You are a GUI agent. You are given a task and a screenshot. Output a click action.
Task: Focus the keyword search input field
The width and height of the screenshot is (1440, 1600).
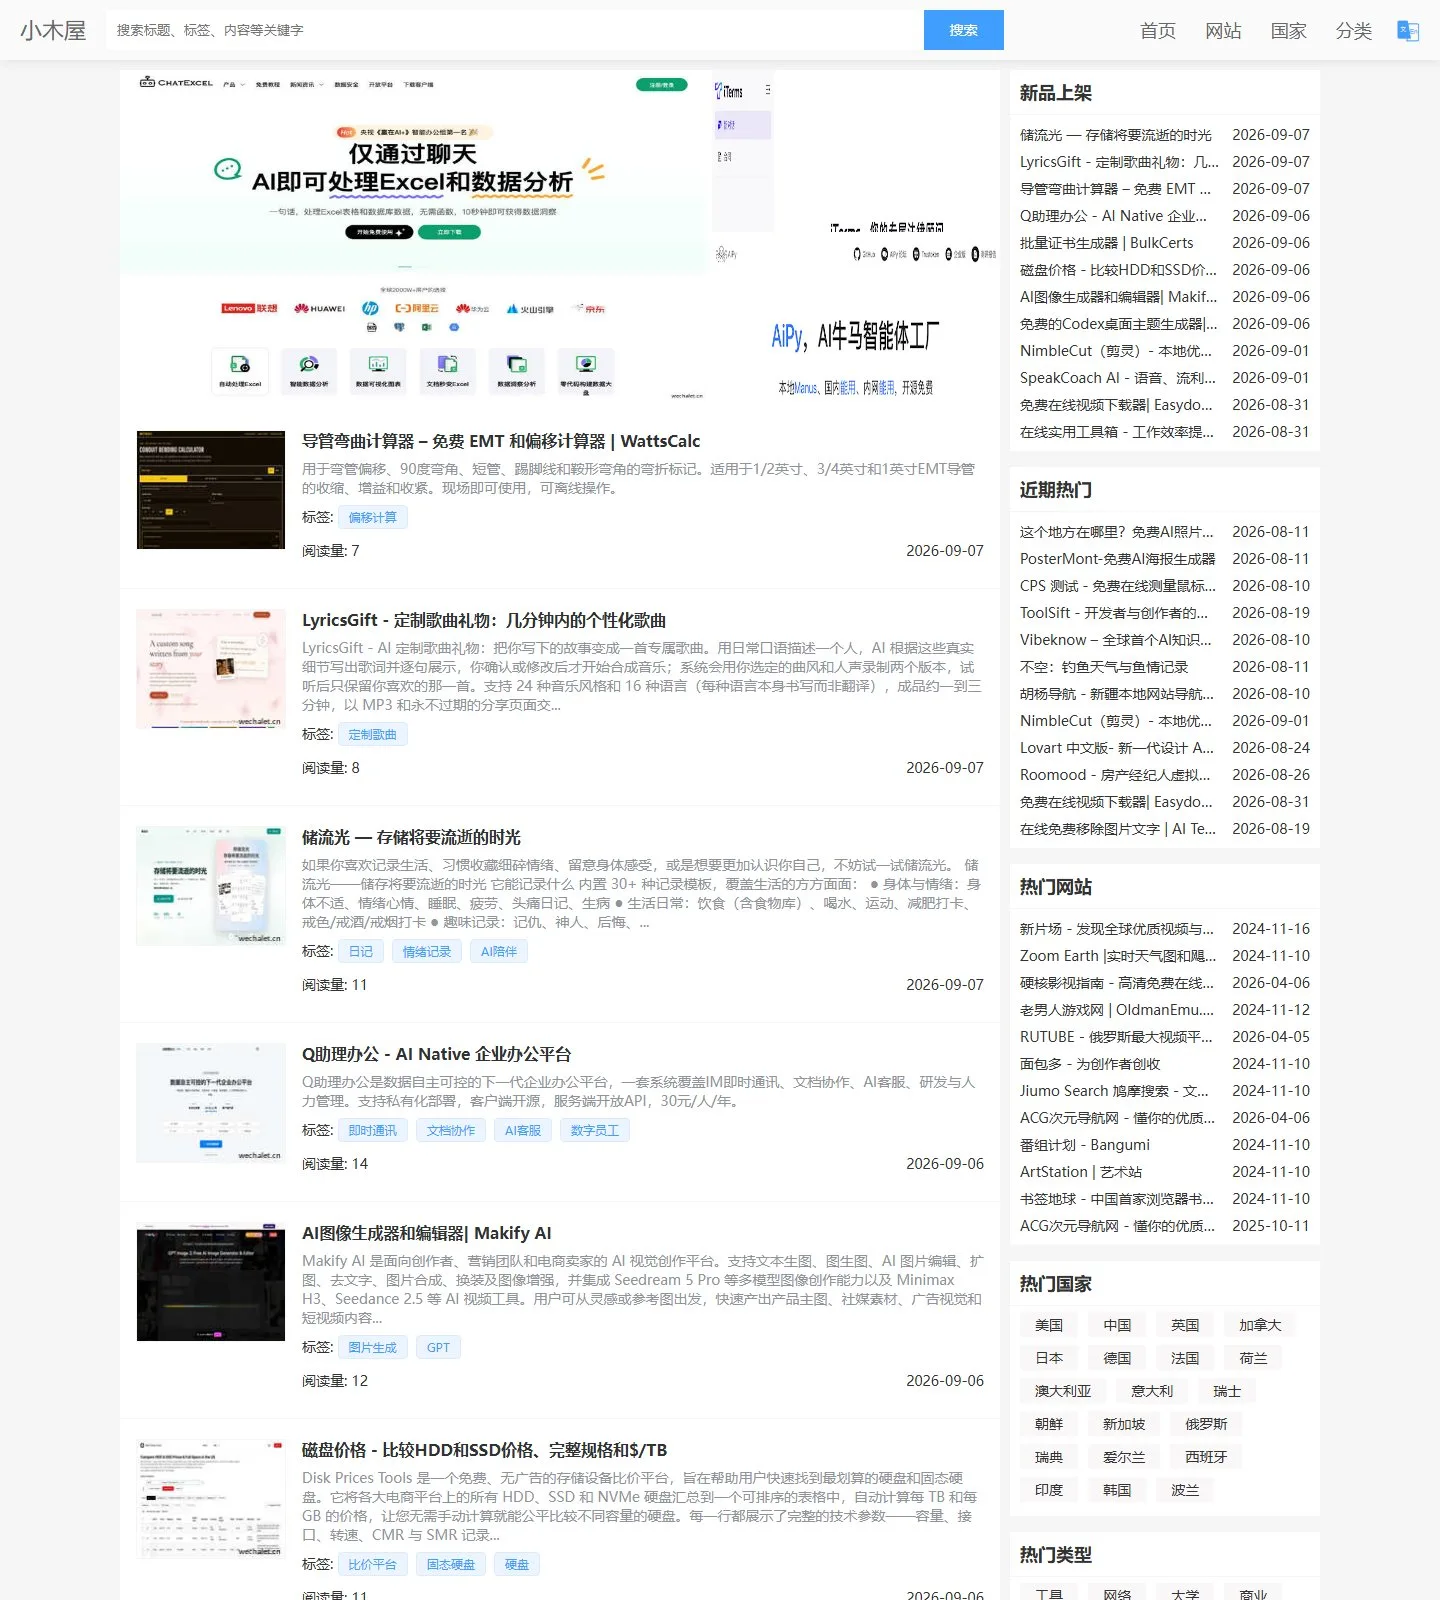tap(515, 30)
